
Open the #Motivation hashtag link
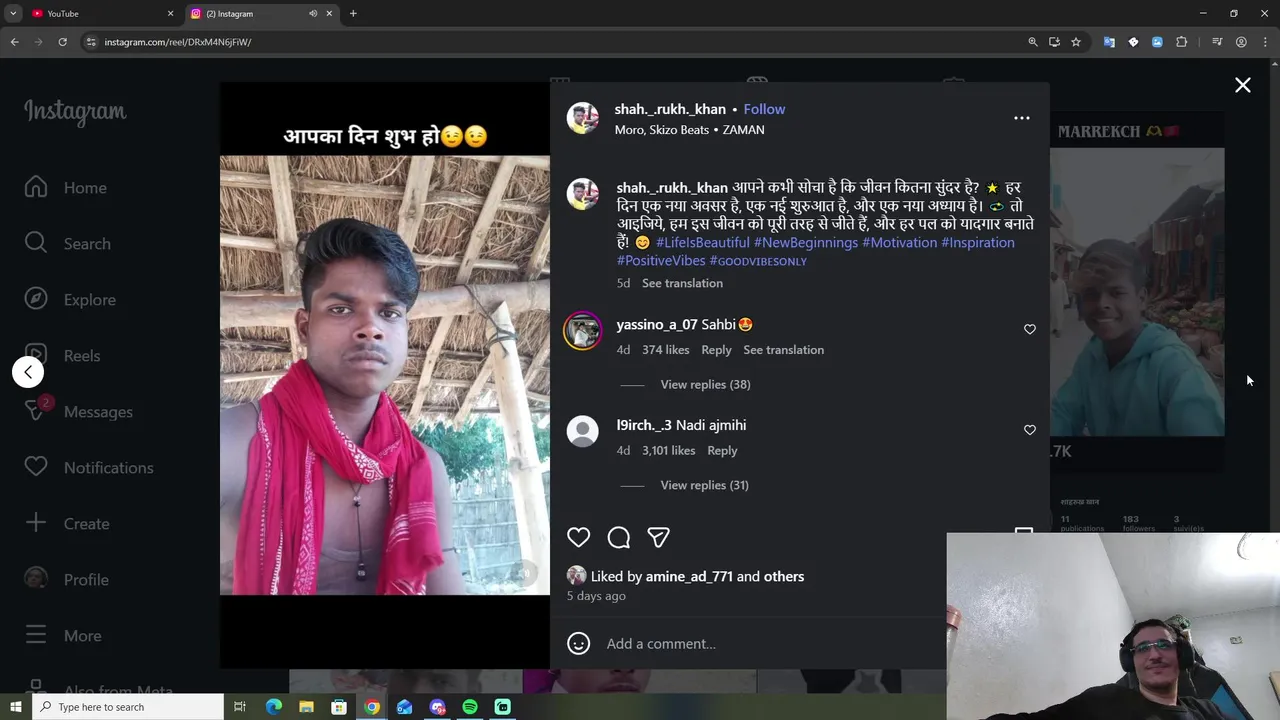(x=899, y=242)
